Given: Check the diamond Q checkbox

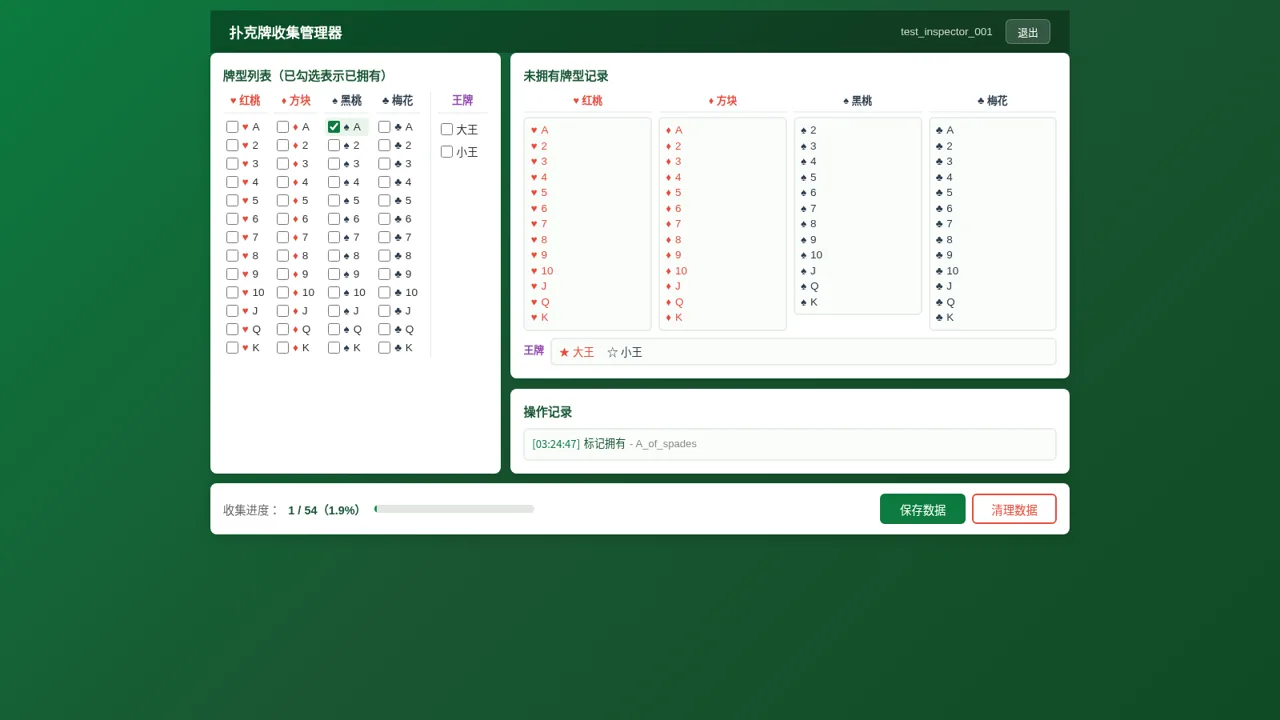Looking at the screenshot, I should 283,329.
